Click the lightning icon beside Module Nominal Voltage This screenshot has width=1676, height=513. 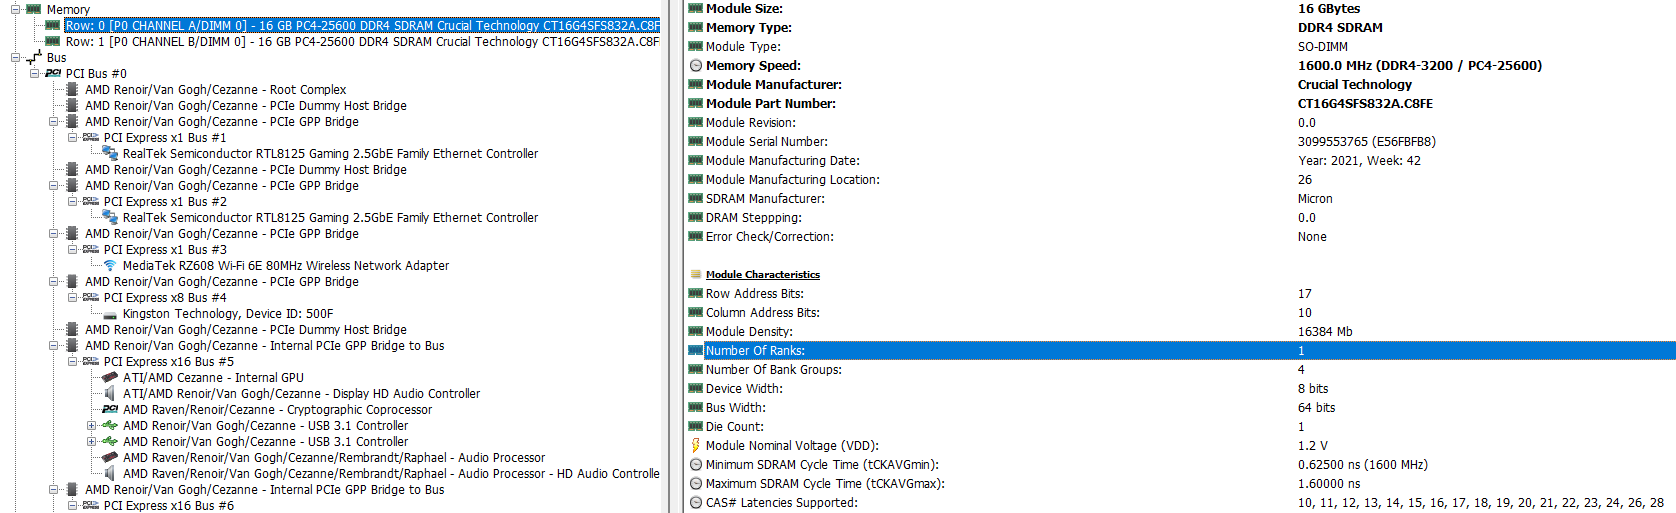pos(696,446)
